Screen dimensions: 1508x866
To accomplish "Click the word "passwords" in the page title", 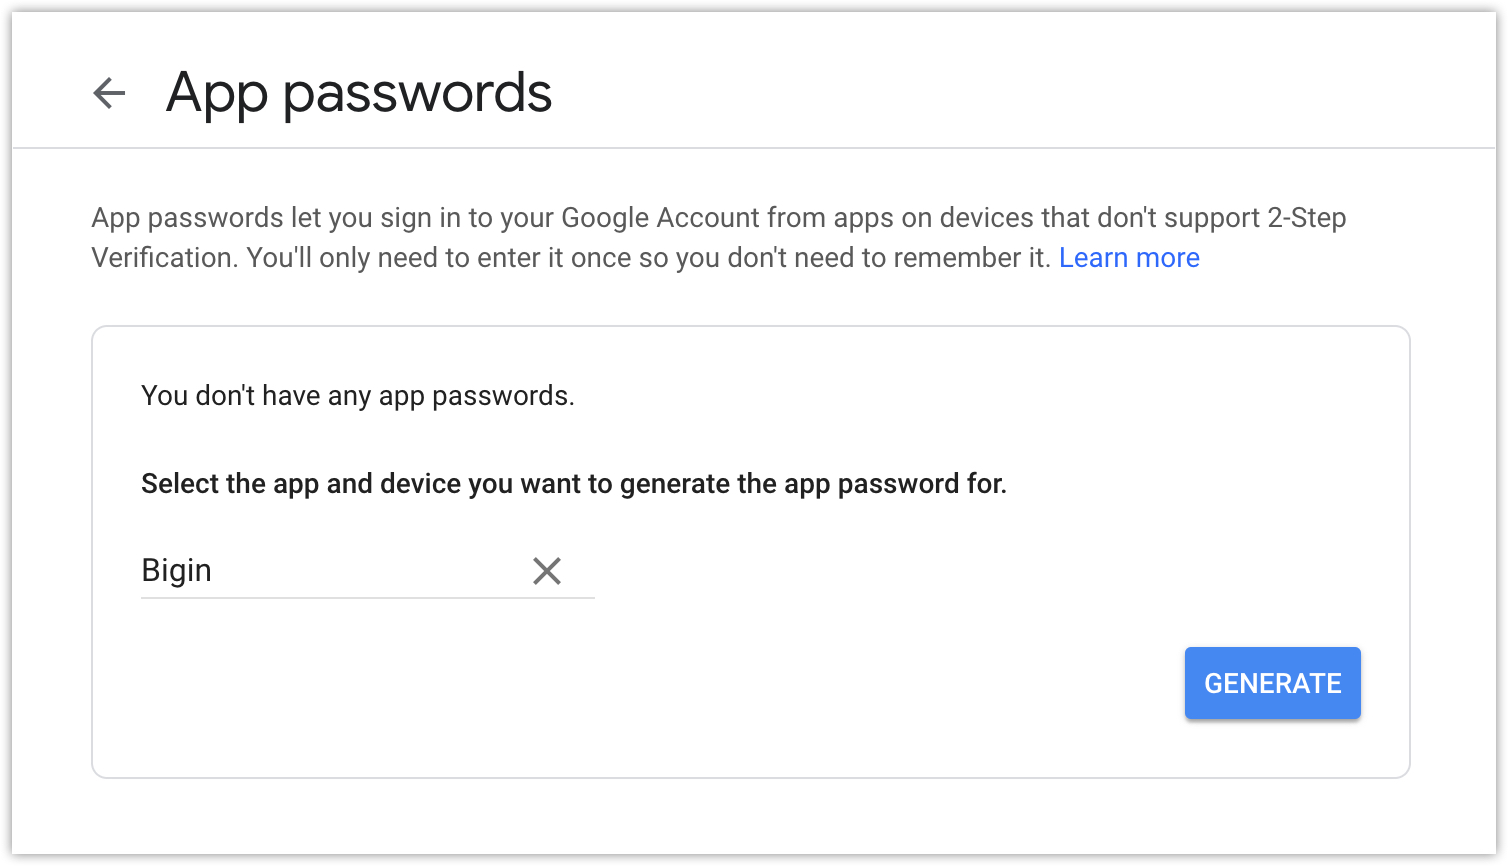I will 417,95.
